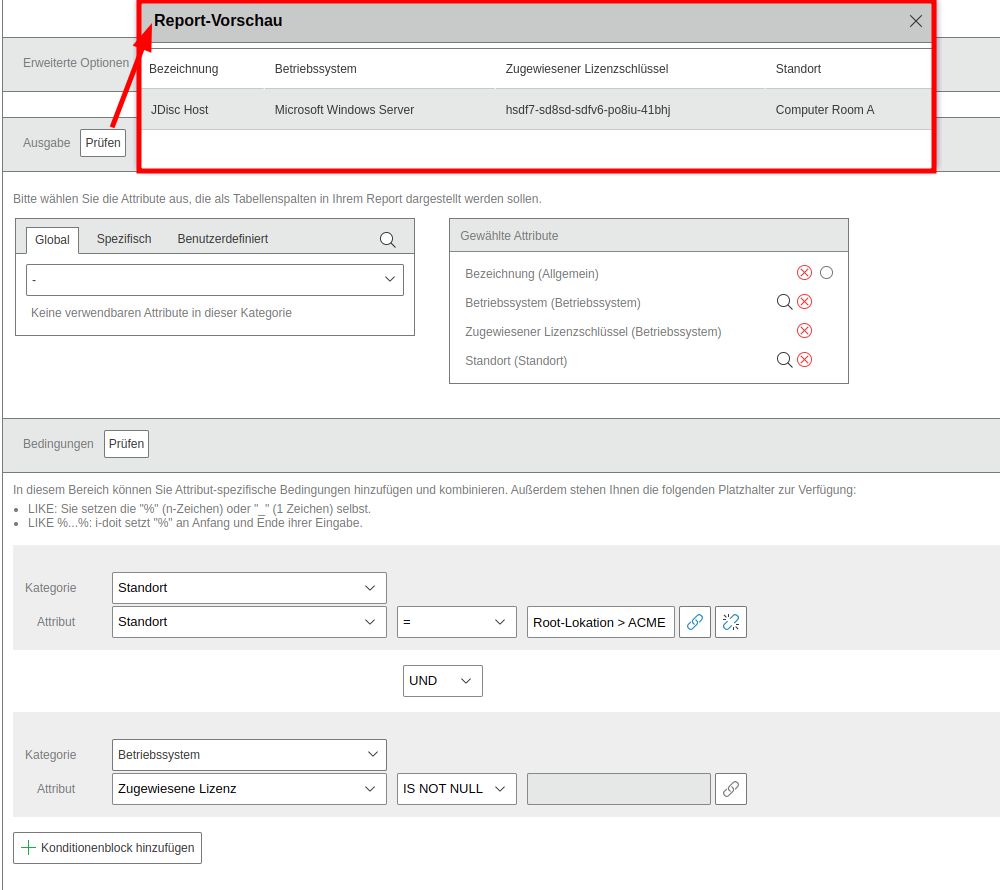Select radio button beside Bezeichnung (Allgemein)

point(826,273)
